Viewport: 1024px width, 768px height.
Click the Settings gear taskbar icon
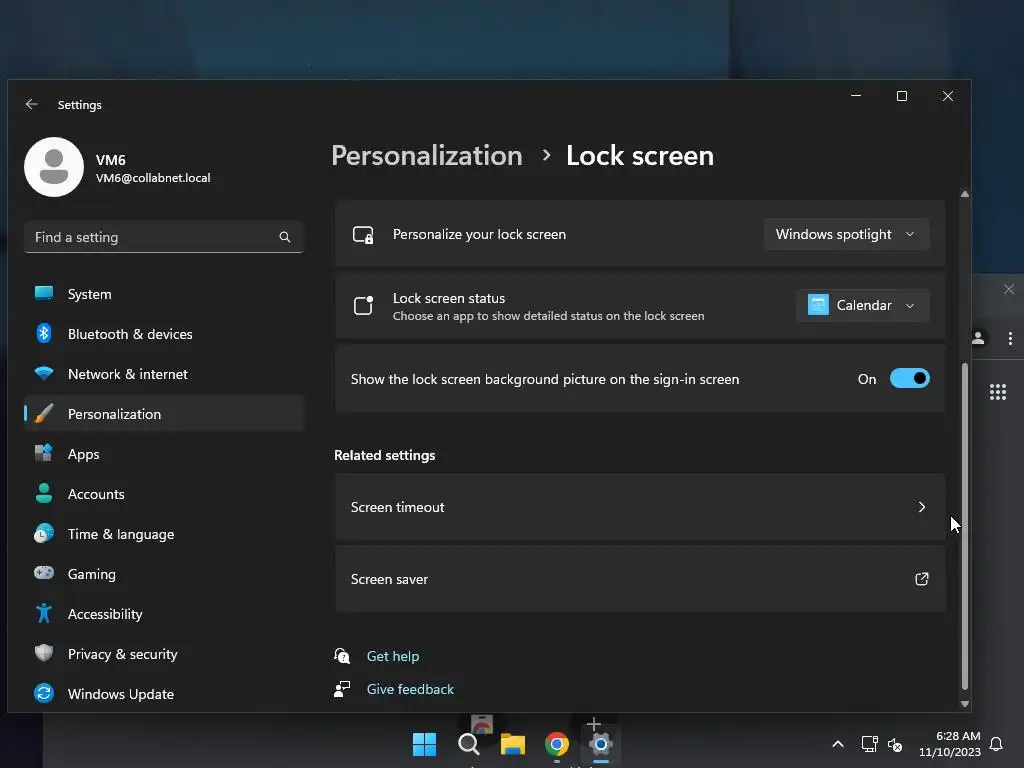point(600,744)
